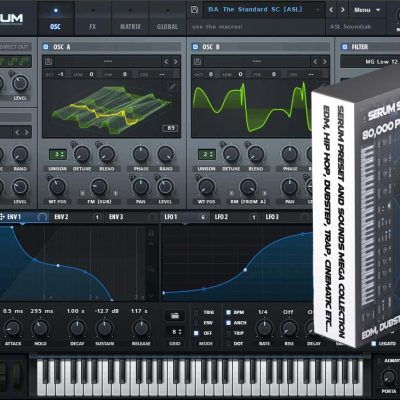Click the envelope Attack knob

click(13, 328)
